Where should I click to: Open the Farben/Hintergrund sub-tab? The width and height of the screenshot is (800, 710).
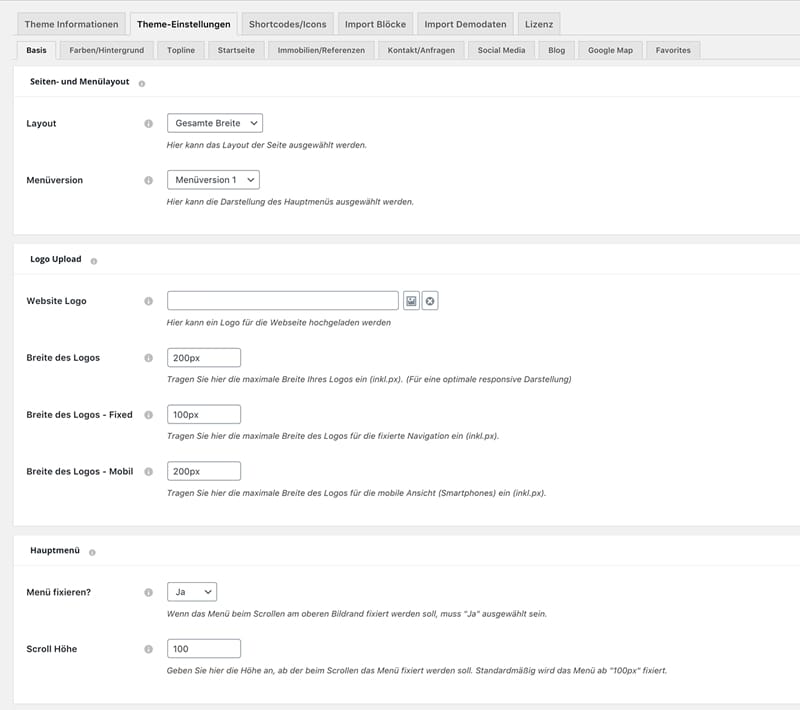coord(104,50)
